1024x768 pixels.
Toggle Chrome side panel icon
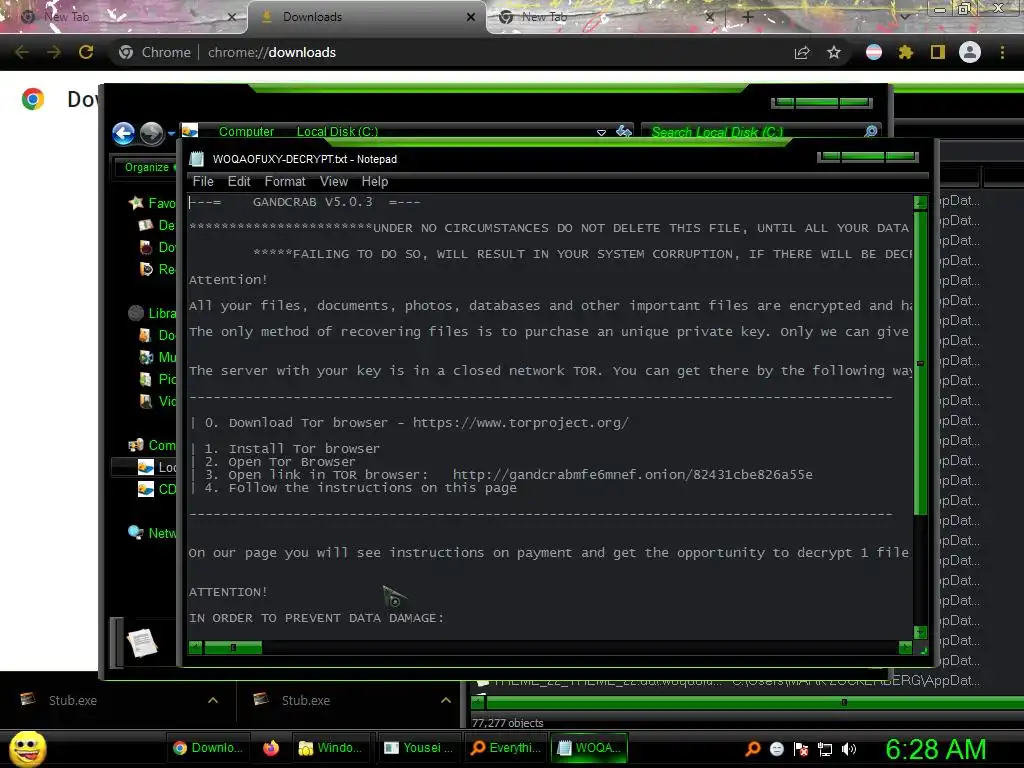pyautogui.click(x=938, y=52)
